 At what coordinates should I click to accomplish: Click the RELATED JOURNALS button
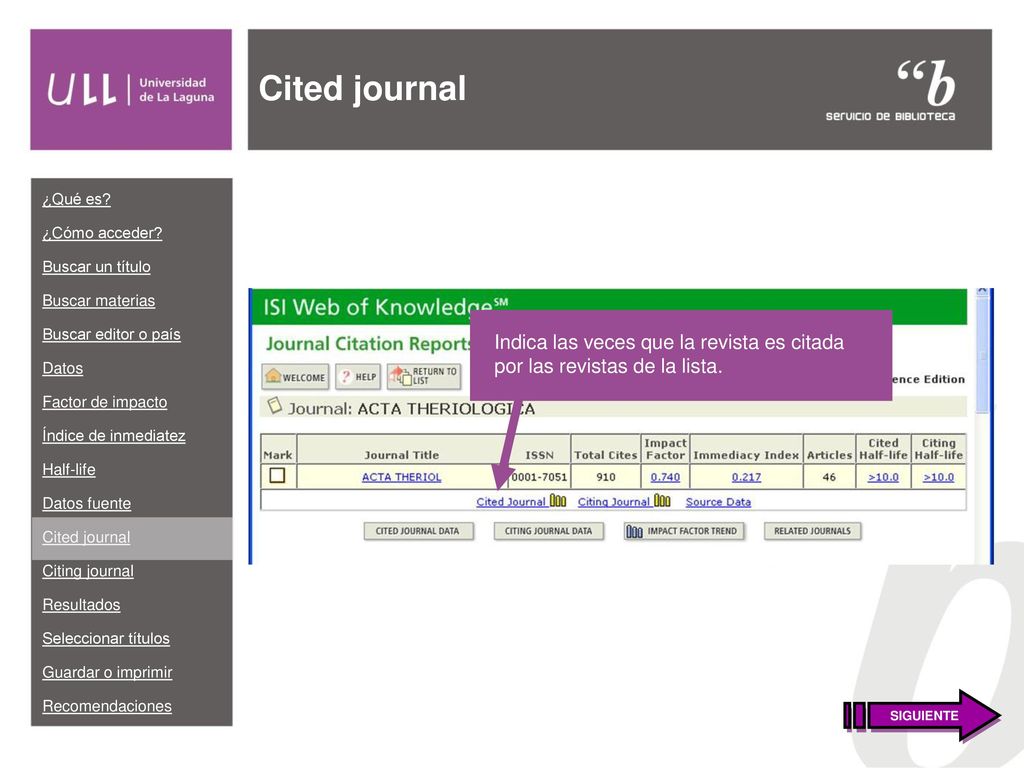812,531
